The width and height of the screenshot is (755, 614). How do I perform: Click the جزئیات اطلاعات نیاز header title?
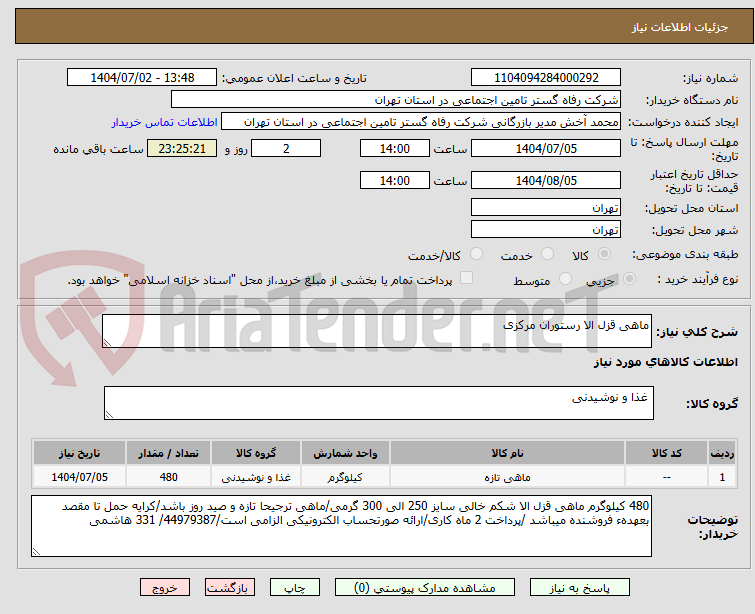(680, 27)
